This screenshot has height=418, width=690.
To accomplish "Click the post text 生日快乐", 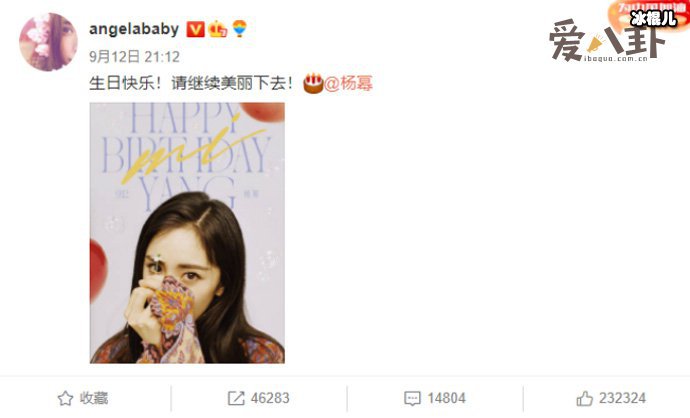I will 122,83.
